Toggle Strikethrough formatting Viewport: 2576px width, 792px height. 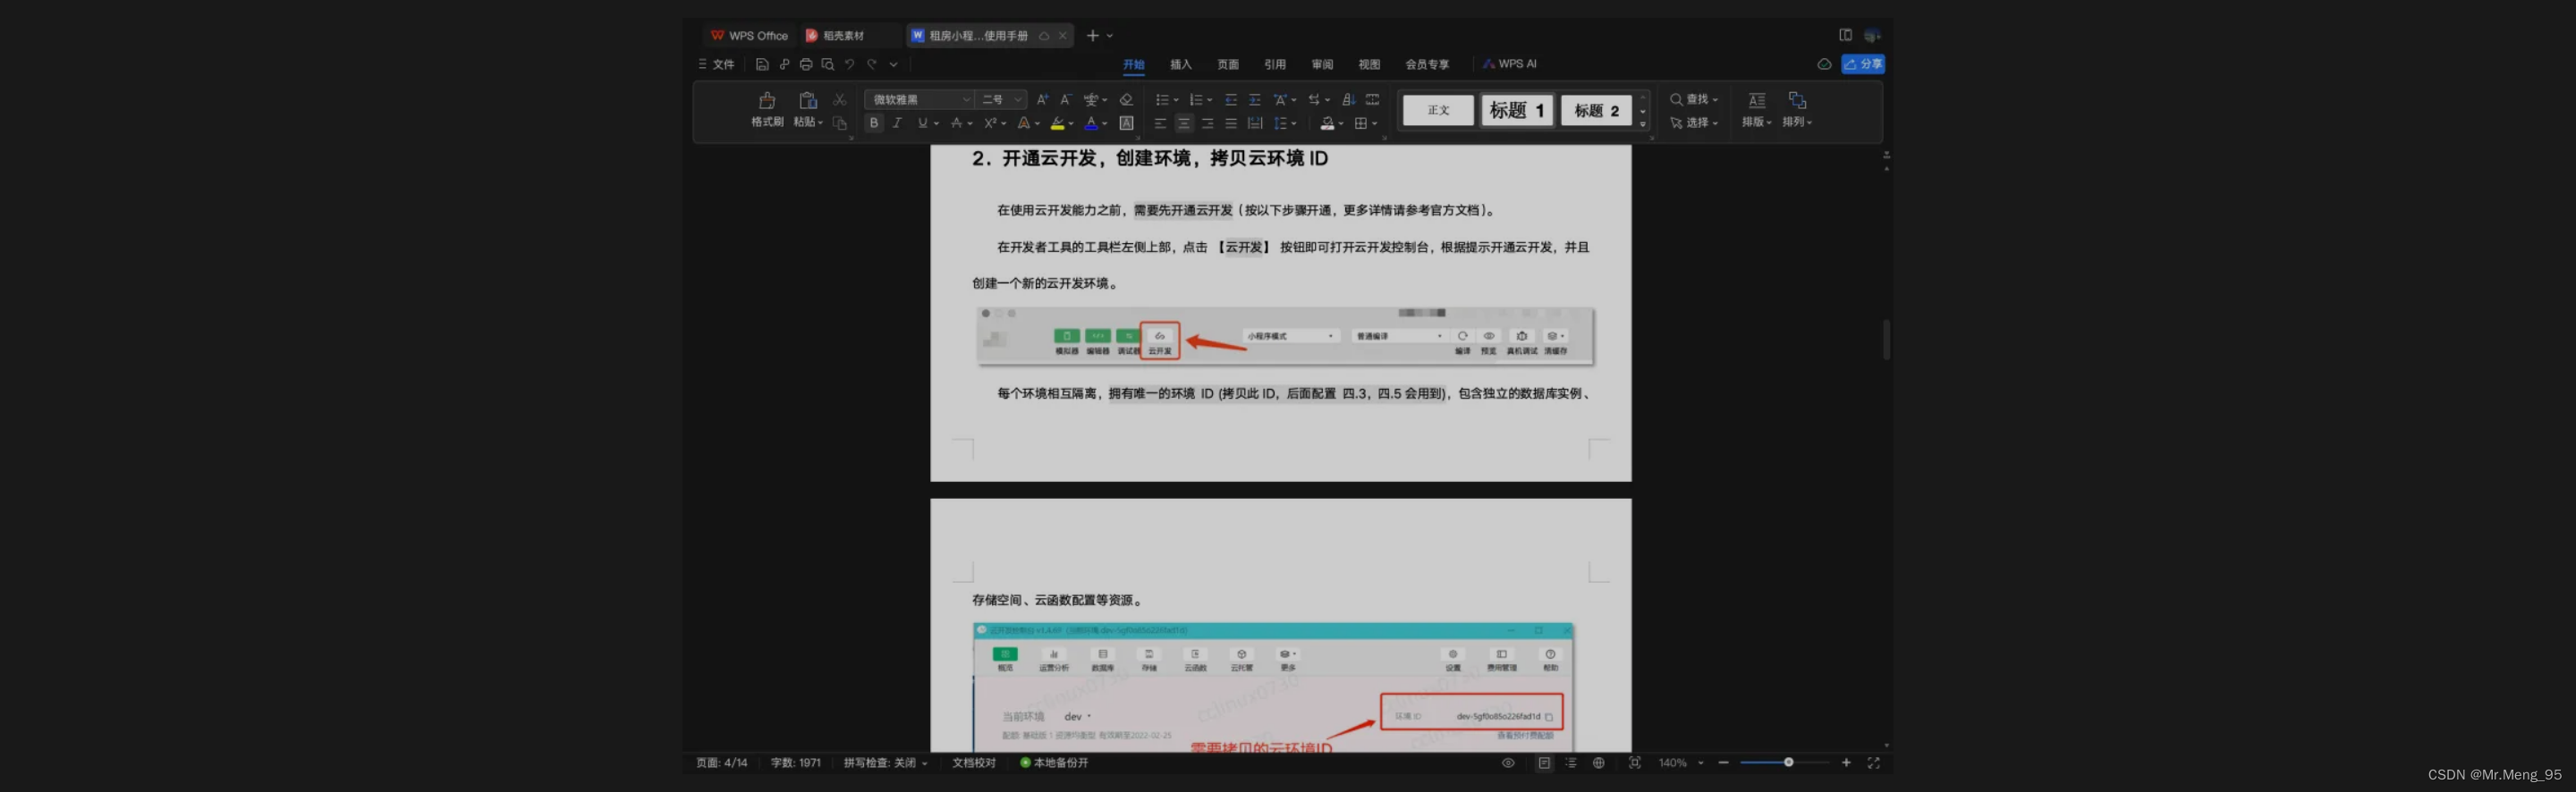956,123
